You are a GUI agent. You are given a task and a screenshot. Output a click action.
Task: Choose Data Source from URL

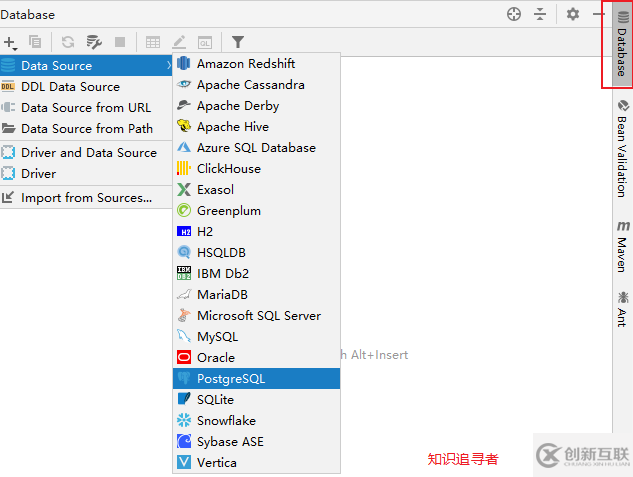coord(86,107)
